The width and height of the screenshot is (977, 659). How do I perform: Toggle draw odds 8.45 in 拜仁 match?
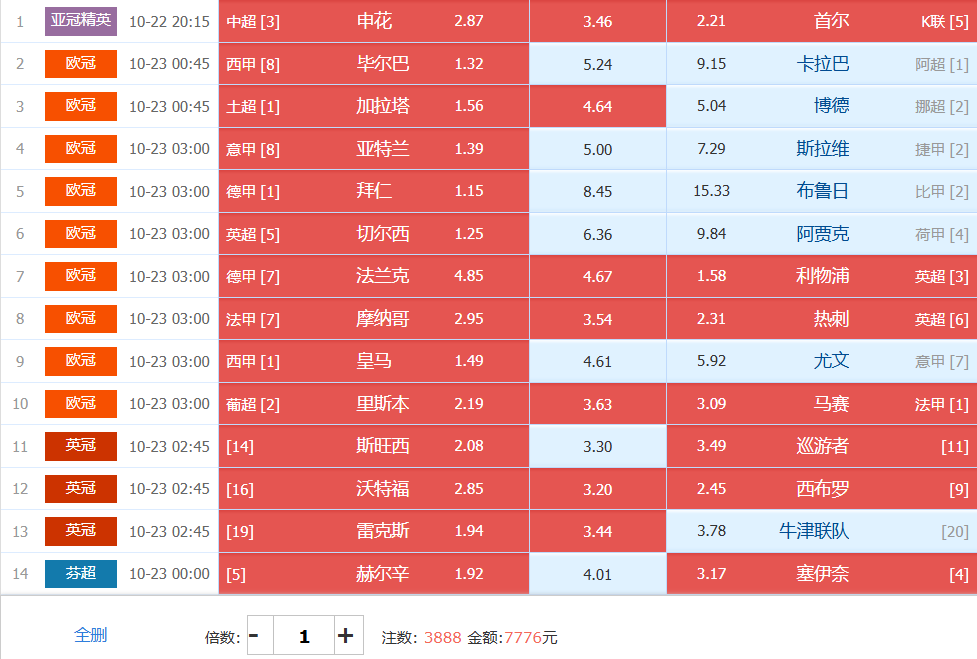click(x=597, y=191)
